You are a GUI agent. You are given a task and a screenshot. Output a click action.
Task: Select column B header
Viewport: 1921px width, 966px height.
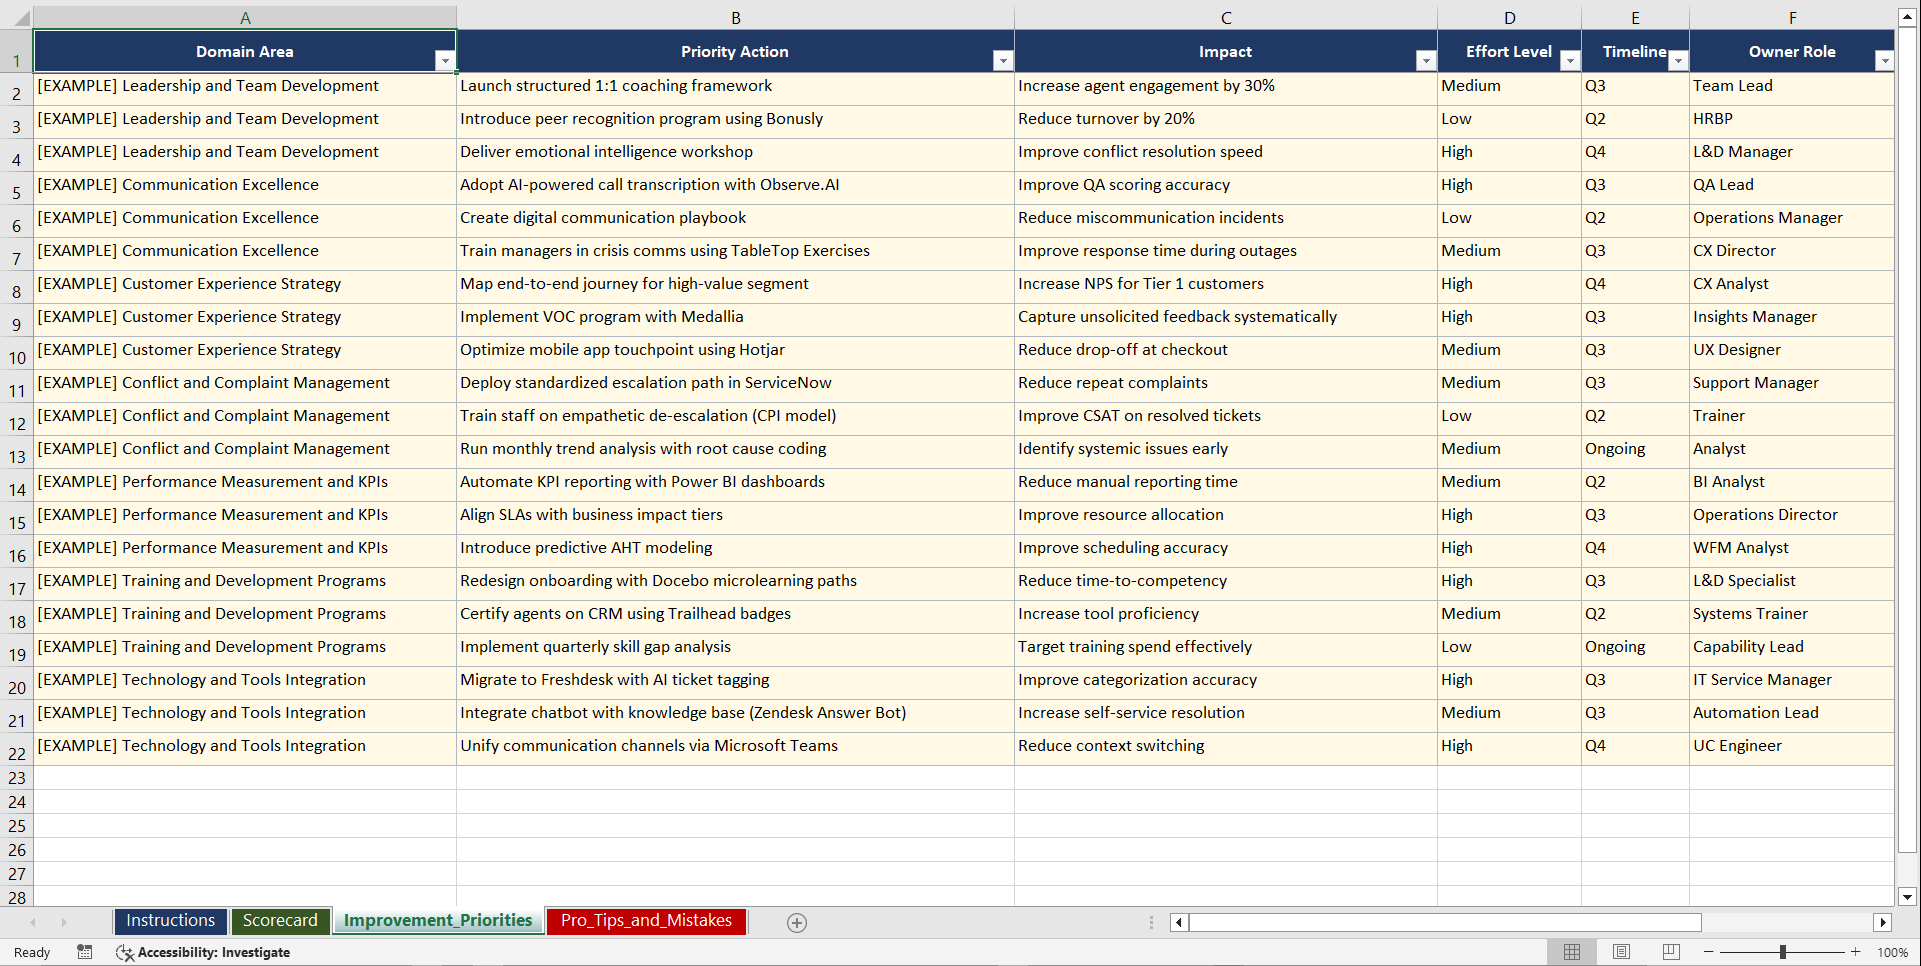click(735, 17)
